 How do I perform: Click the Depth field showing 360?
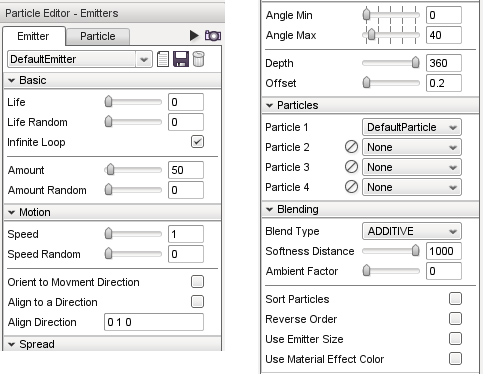[444, 63]
